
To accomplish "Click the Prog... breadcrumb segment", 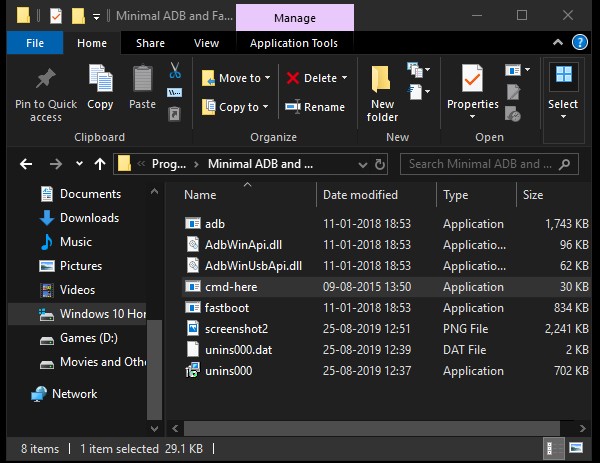I will pos(169,164).
